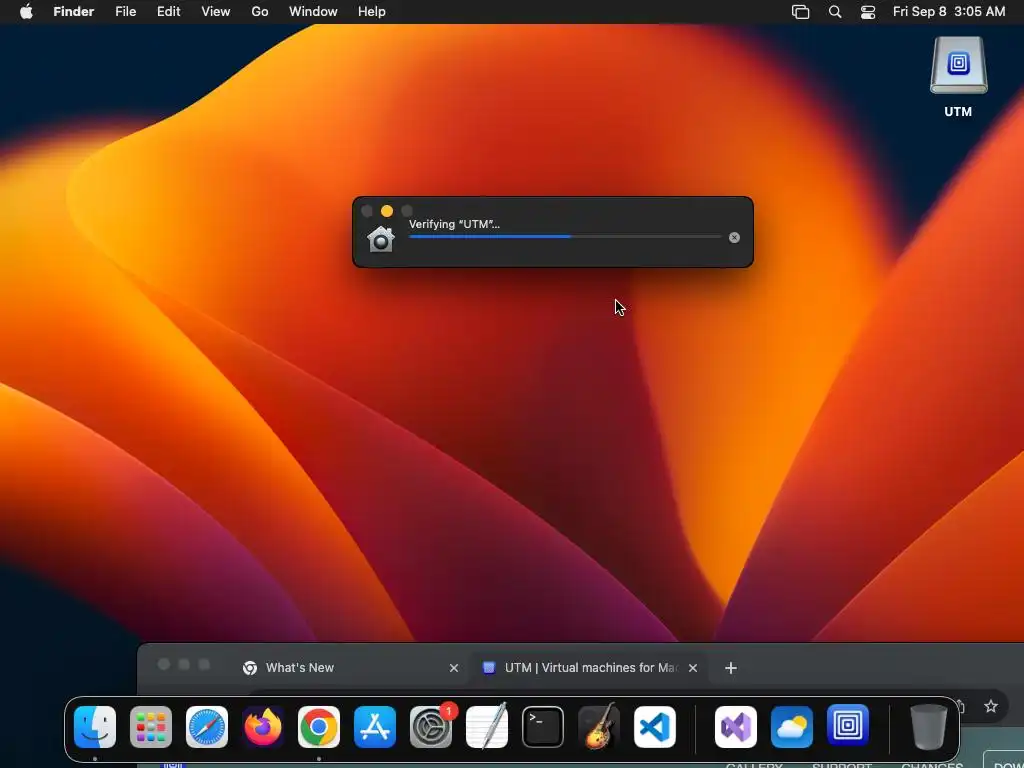The image size is (1024, 768).
Task: Open GarageBand from the Dock
Action: [x=599, y=726]
